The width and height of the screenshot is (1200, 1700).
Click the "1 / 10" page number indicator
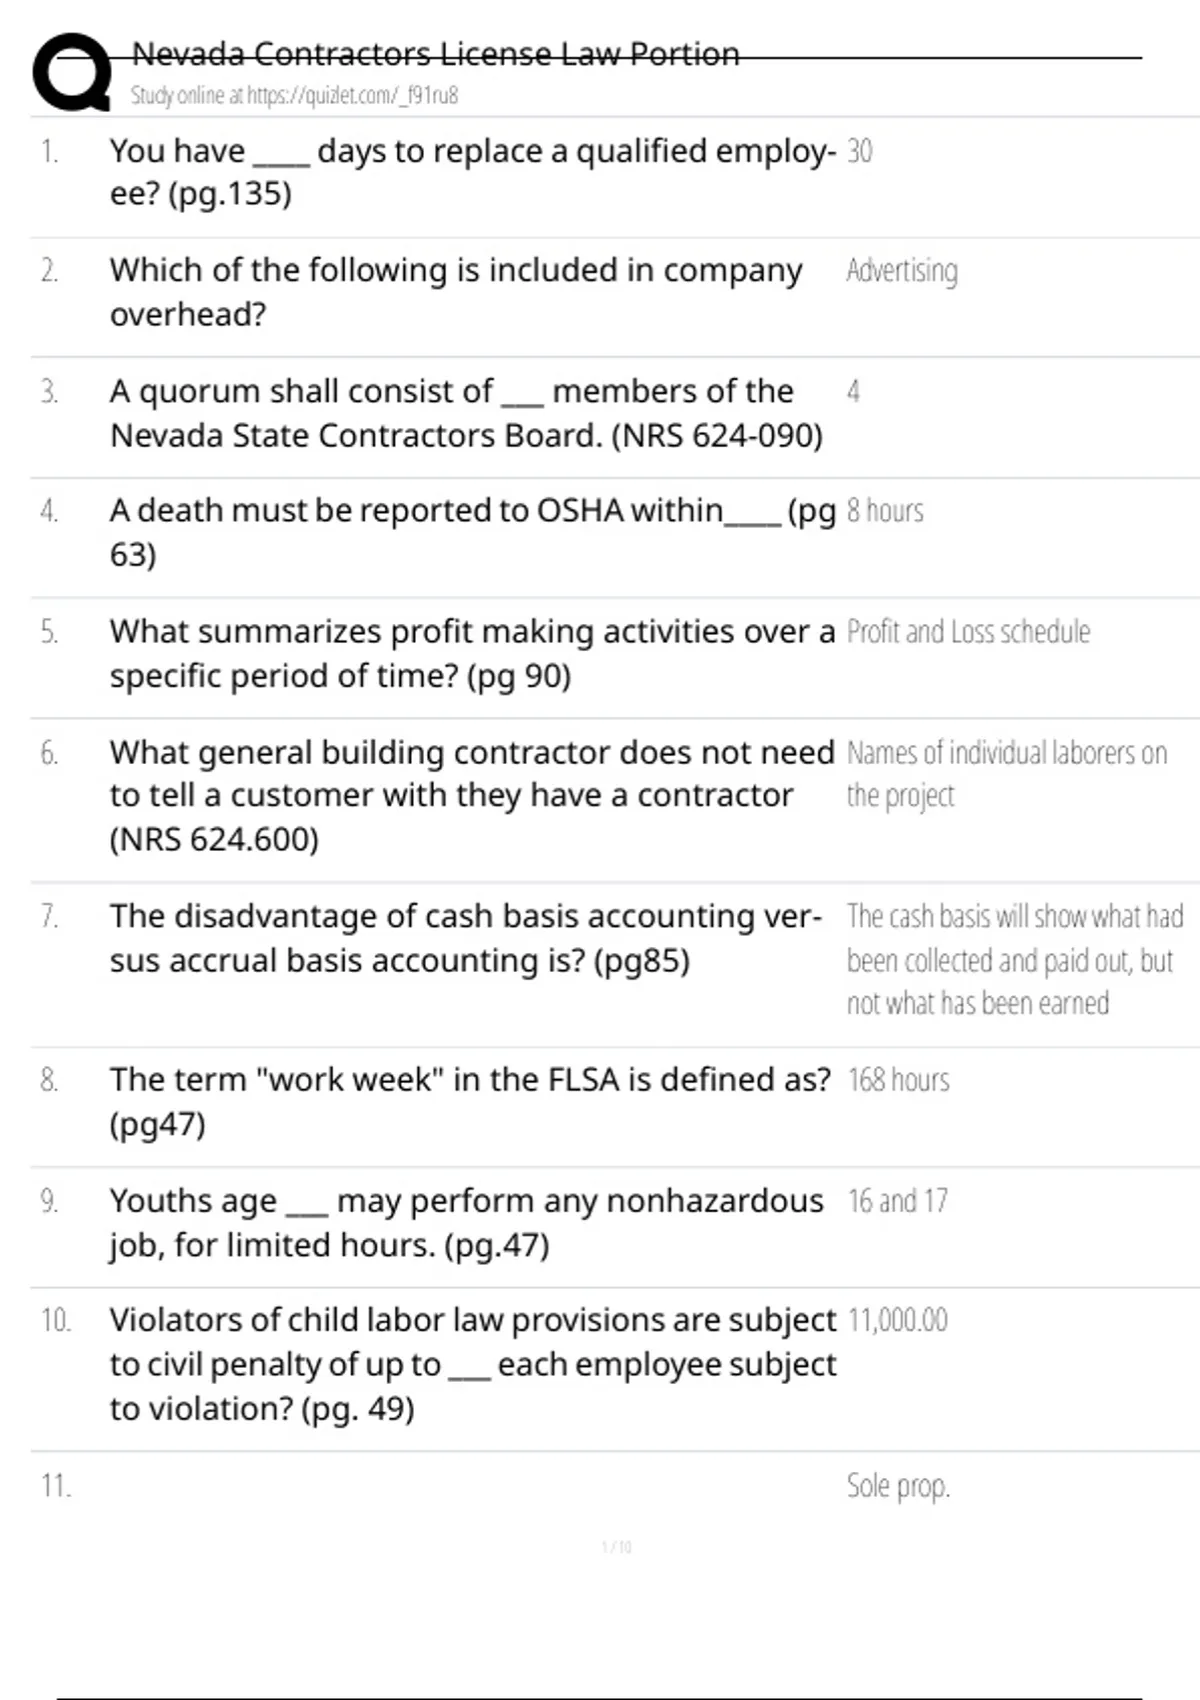617,1547
